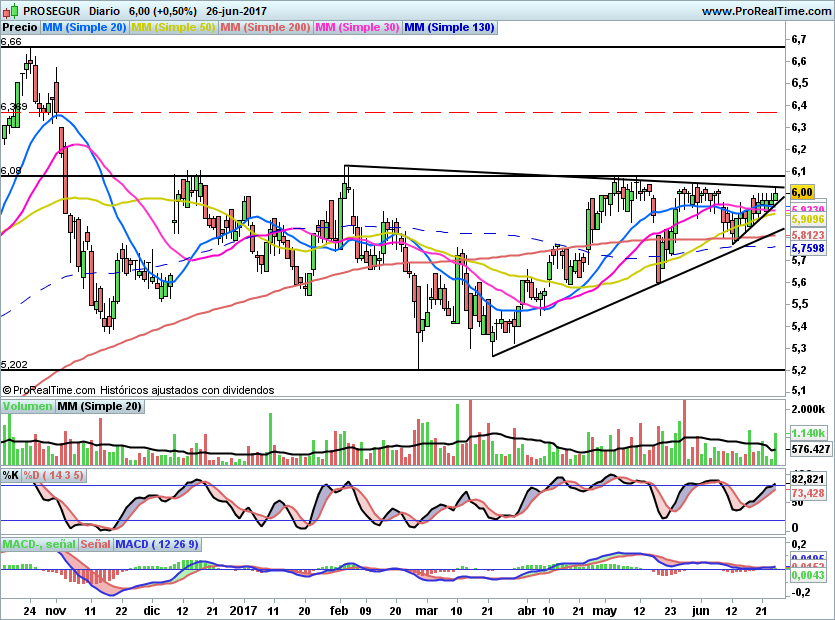Select the Precio indicator label
Viewport: 835px width, 620px height.
click(x=20, y=27)
